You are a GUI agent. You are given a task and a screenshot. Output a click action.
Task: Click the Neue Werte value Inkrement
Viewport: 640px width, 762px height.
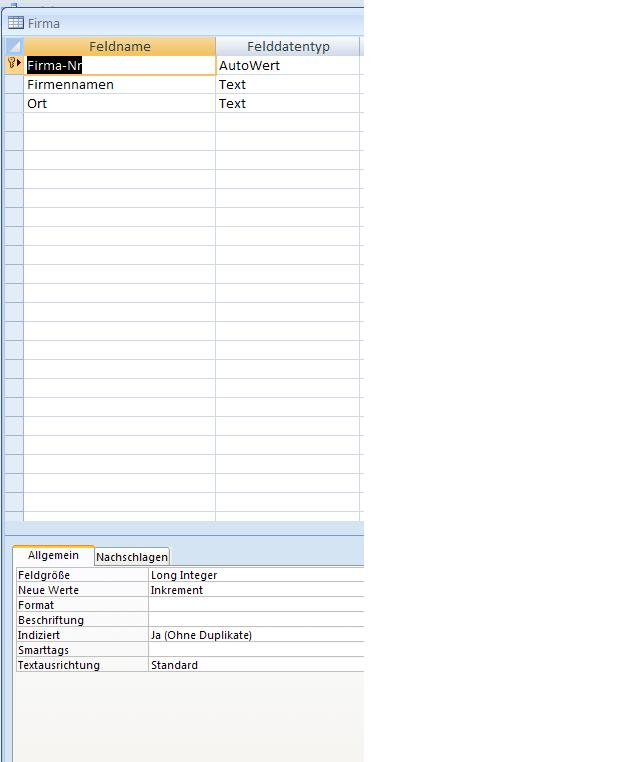256,590
